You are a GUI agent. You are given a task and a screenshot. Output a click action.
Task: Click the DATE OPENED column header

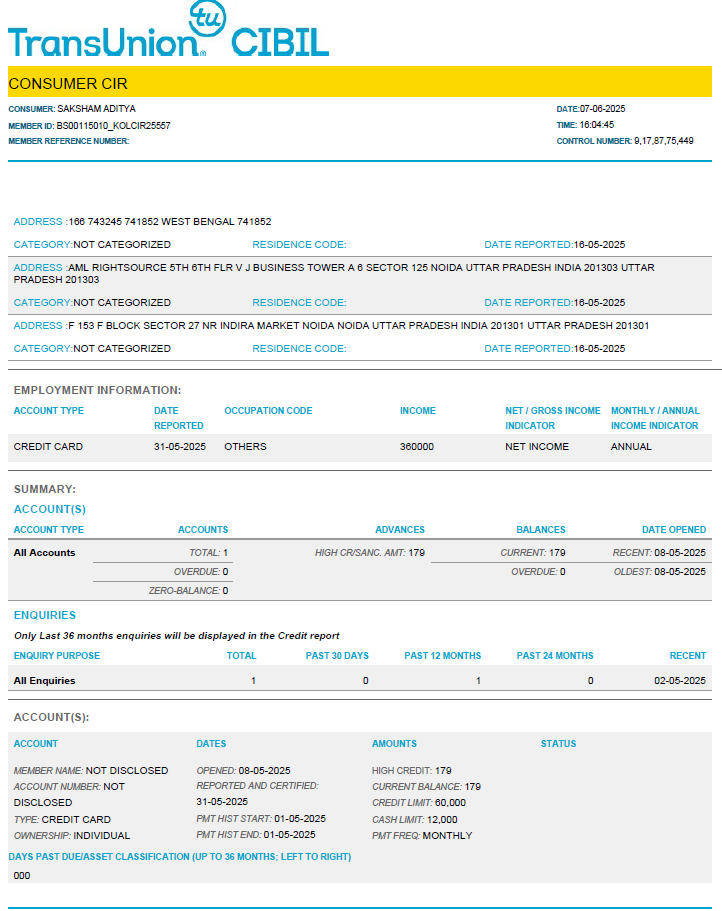(674, 530)
